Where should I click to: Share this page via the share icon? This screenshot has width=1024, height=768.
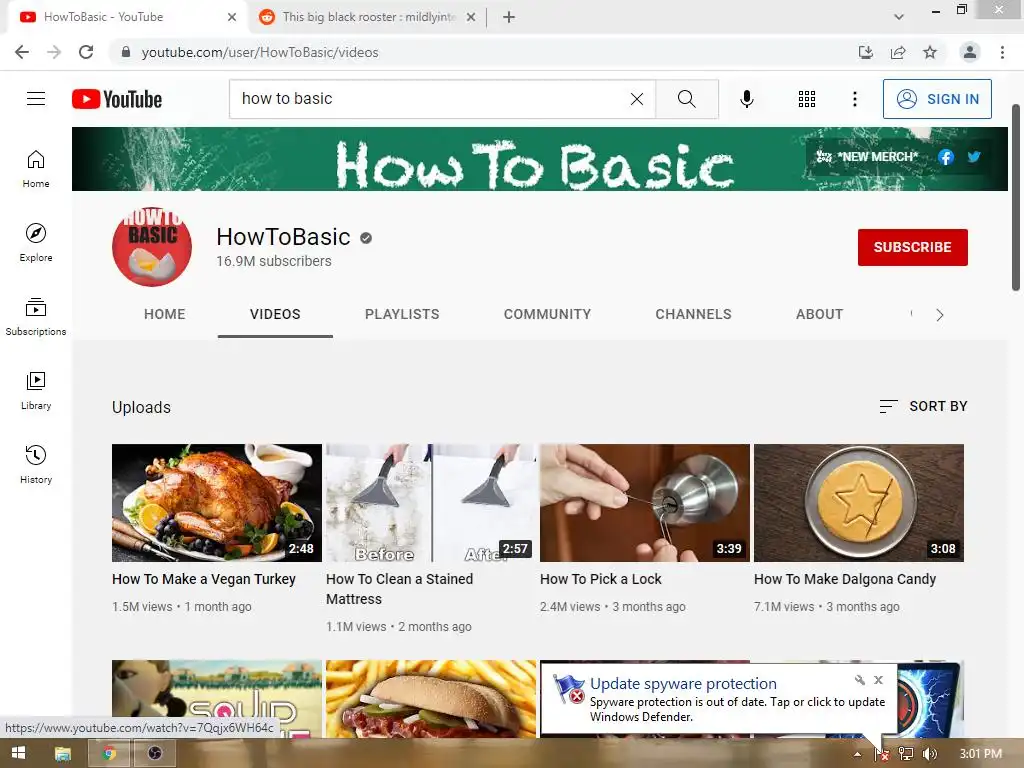898,52
